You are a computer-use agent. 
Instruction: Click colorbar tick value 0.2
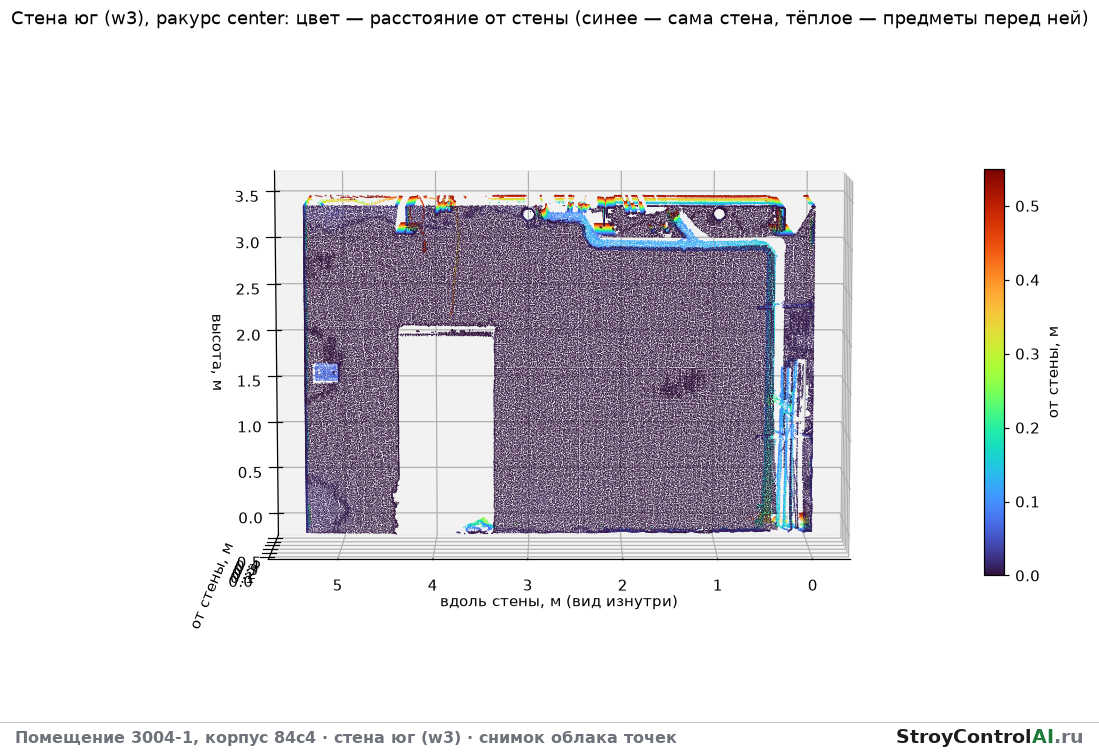coord(1027,428)
